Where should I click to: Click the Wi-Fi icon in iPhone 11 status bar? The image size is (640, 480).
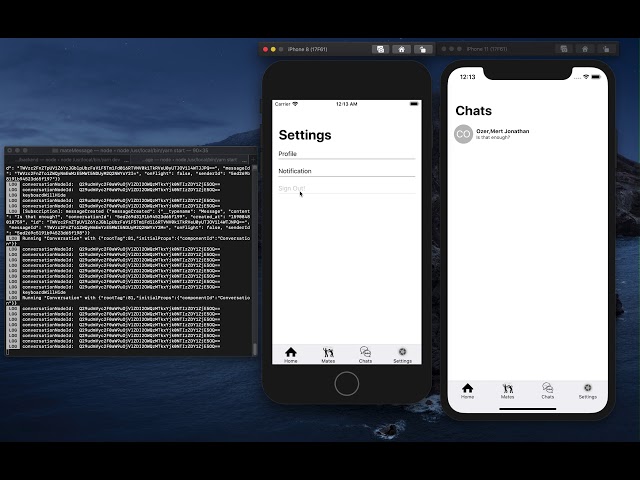click(x=586, y=77)
